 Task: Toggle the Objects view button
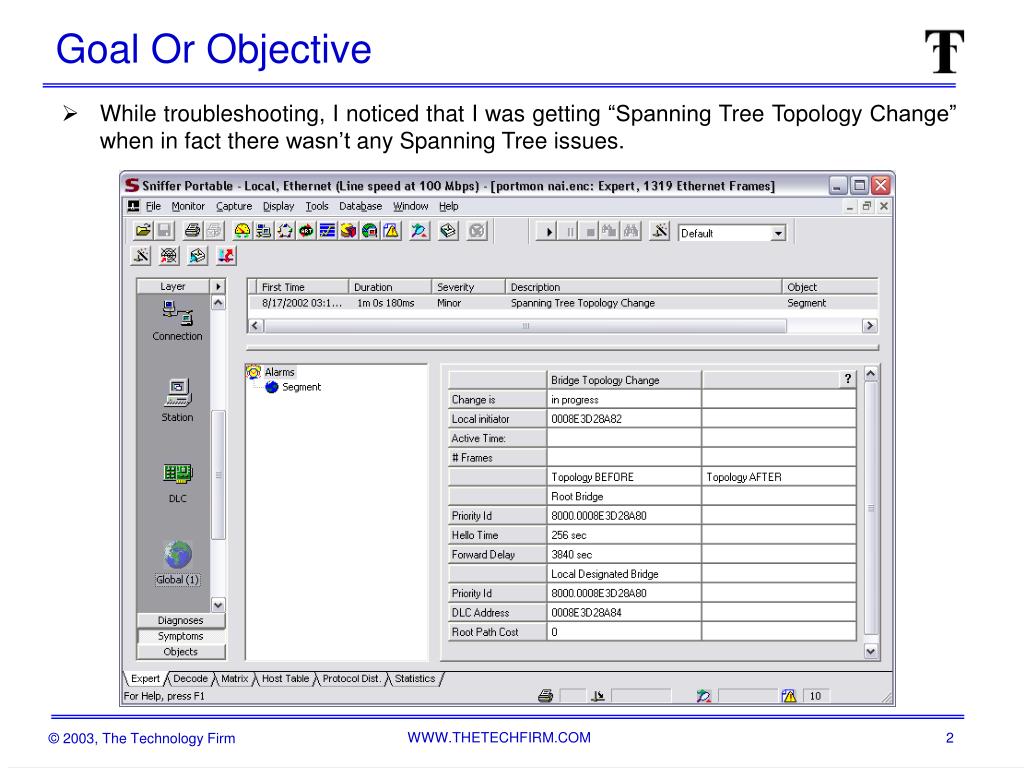click(x=180, y=651)
